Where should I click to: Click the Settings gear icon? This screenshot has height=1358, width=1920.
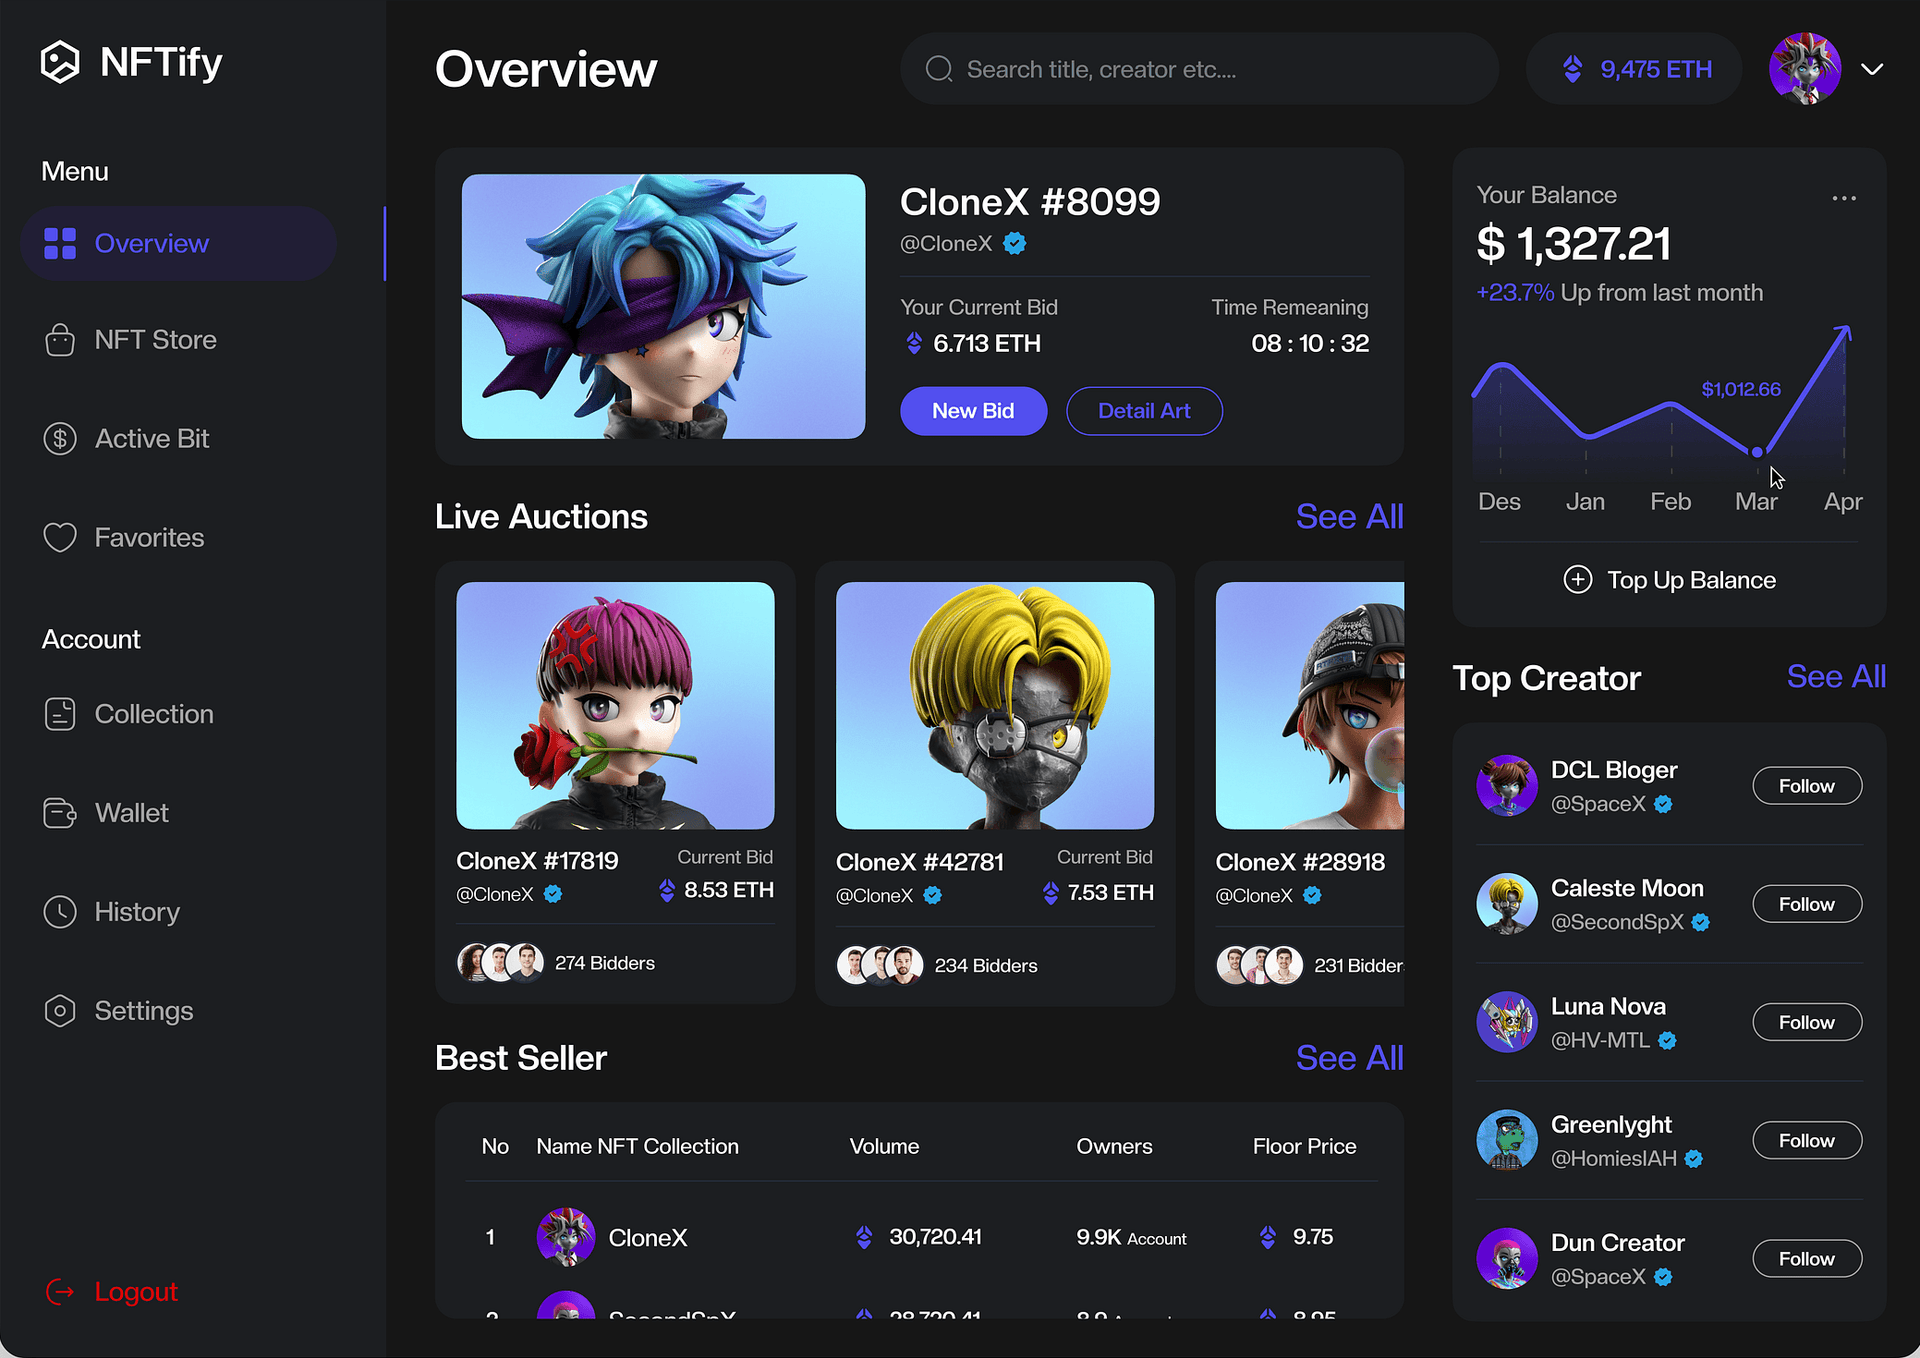click(60, 1011)
